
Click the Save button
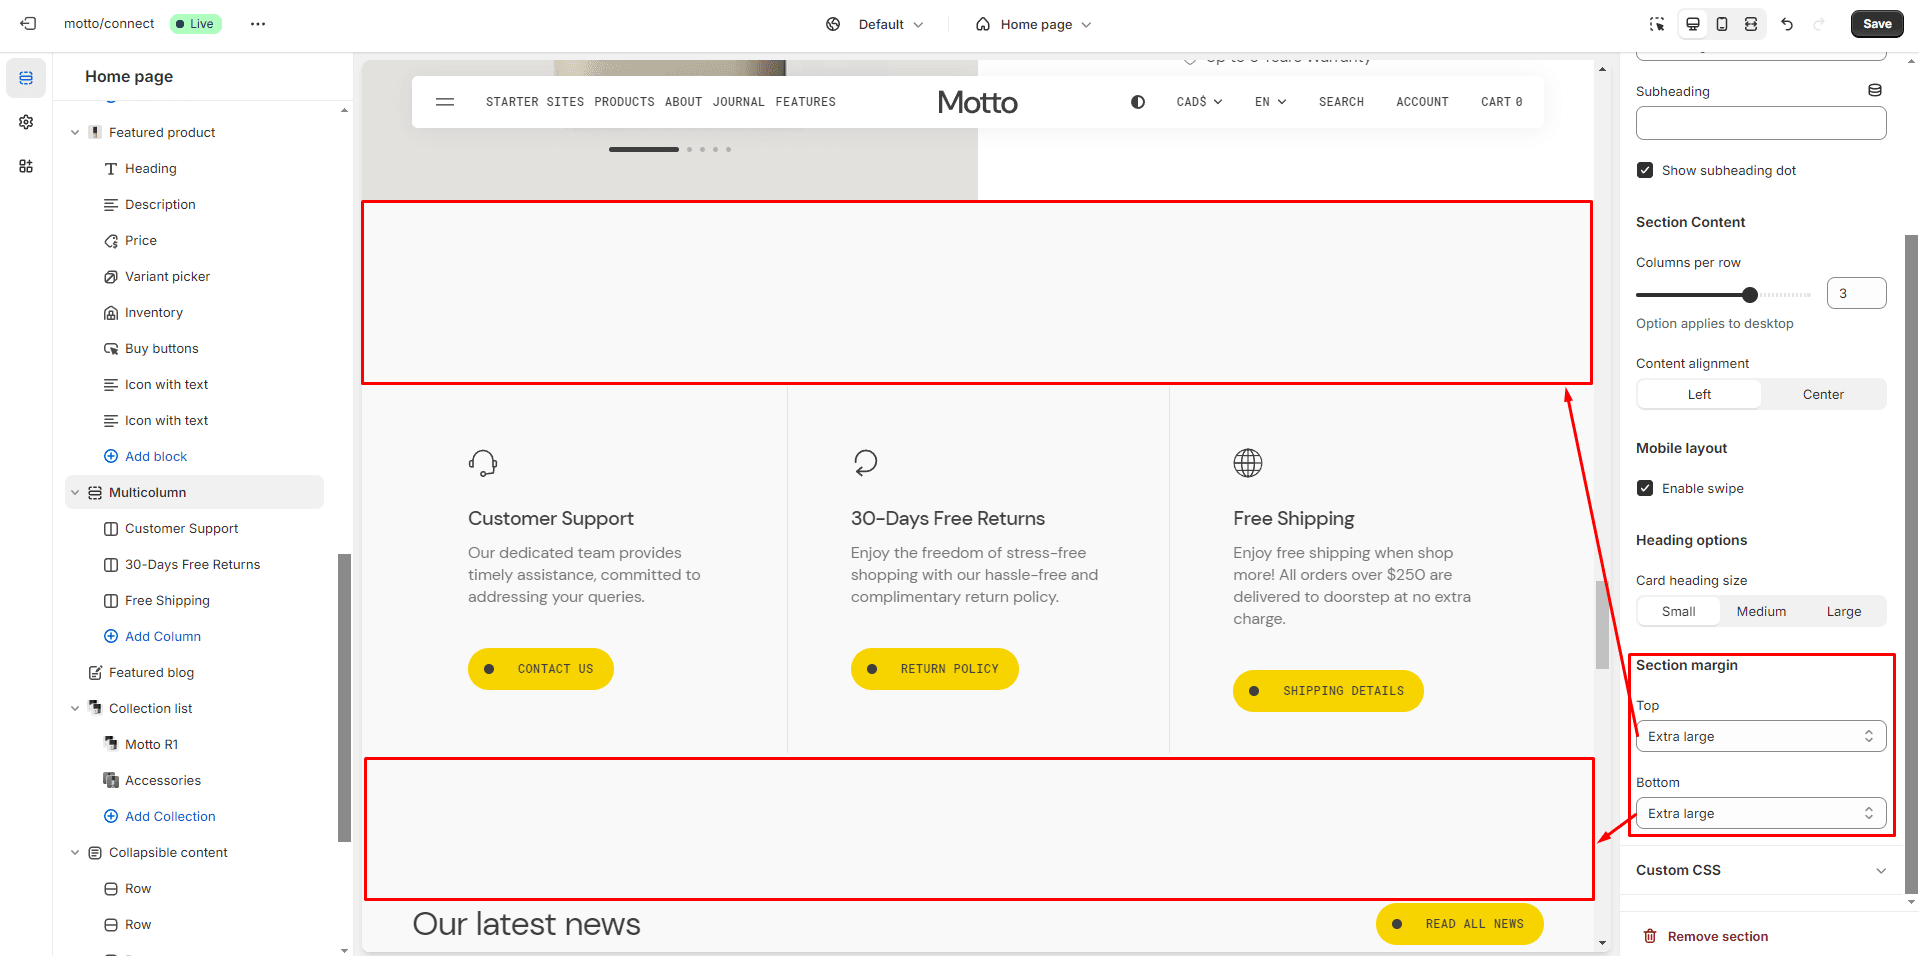1877,24
